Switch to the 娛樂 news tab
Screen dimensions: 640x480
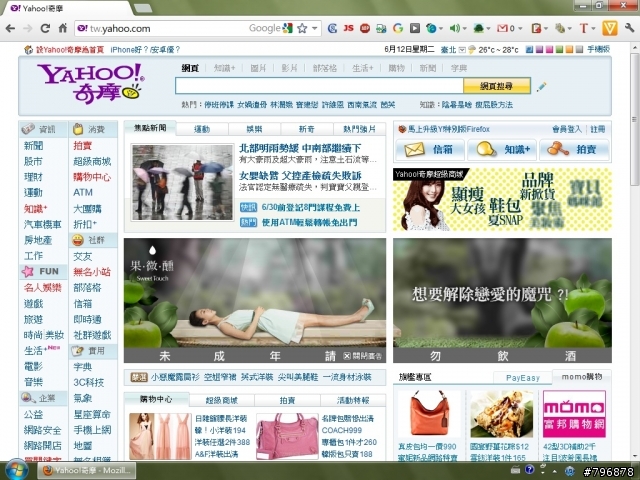[x=254, y=129]
